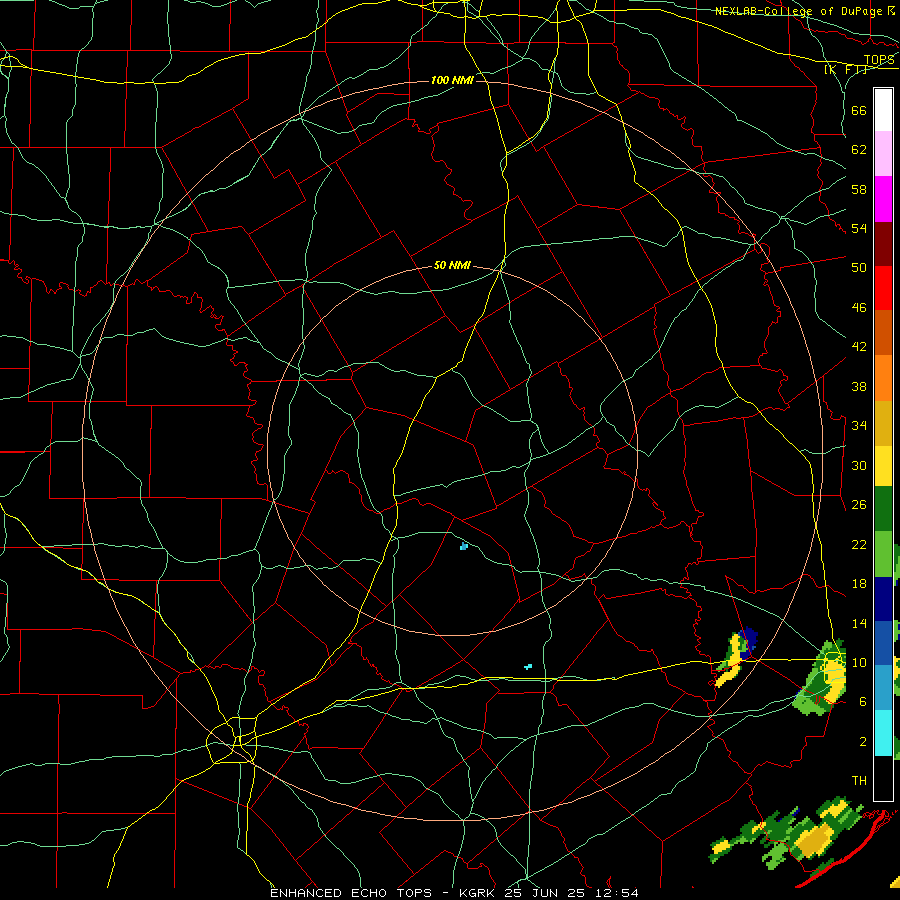Viewport: 900px width, 900px height.
Task: Click the light pink legend swatch
Action: click(883, 153)
